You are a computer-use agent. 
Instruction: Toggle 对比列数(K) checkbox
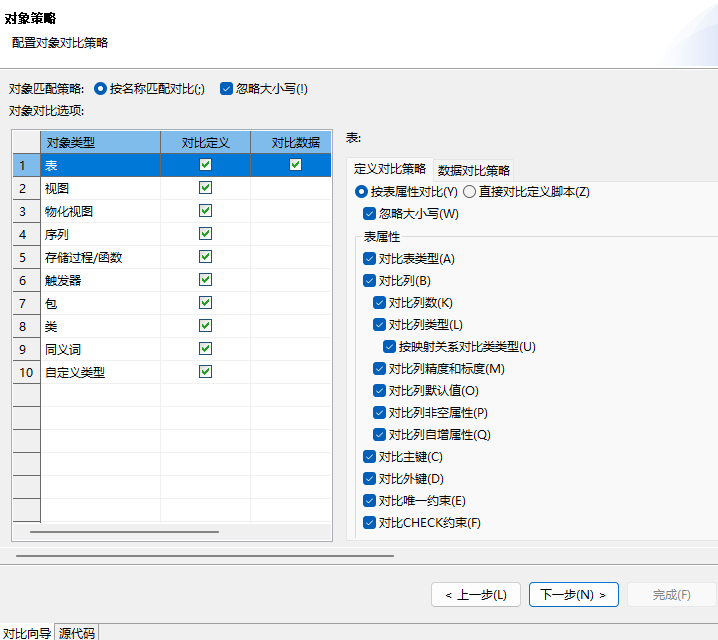[x=379, y=303]
